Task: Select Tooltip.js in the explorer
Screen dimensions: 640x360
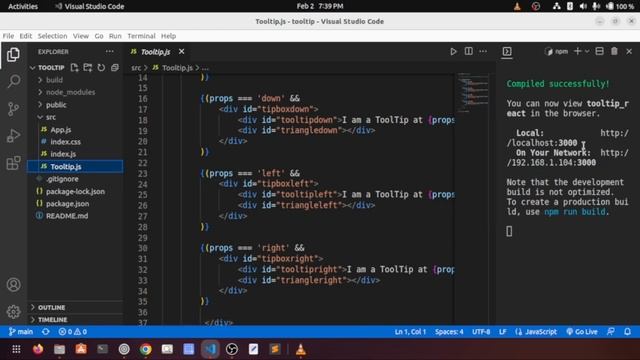Action: pyautogui.click(x=76, y=167)
